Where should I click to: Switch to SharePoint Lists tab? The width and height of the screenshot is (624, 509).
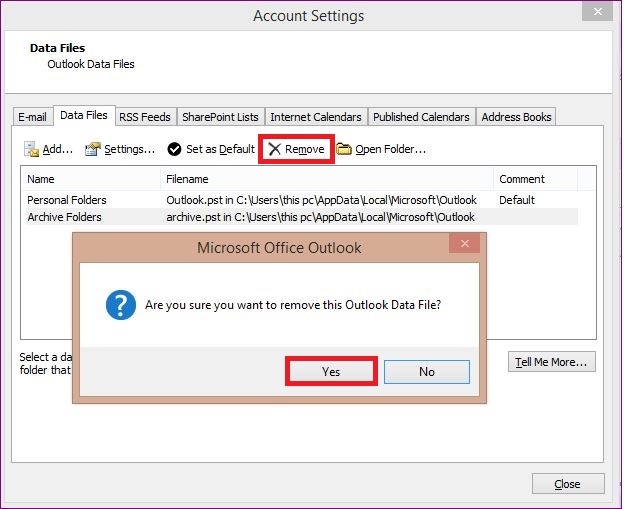pyautogui.click(x=220, y=117)
